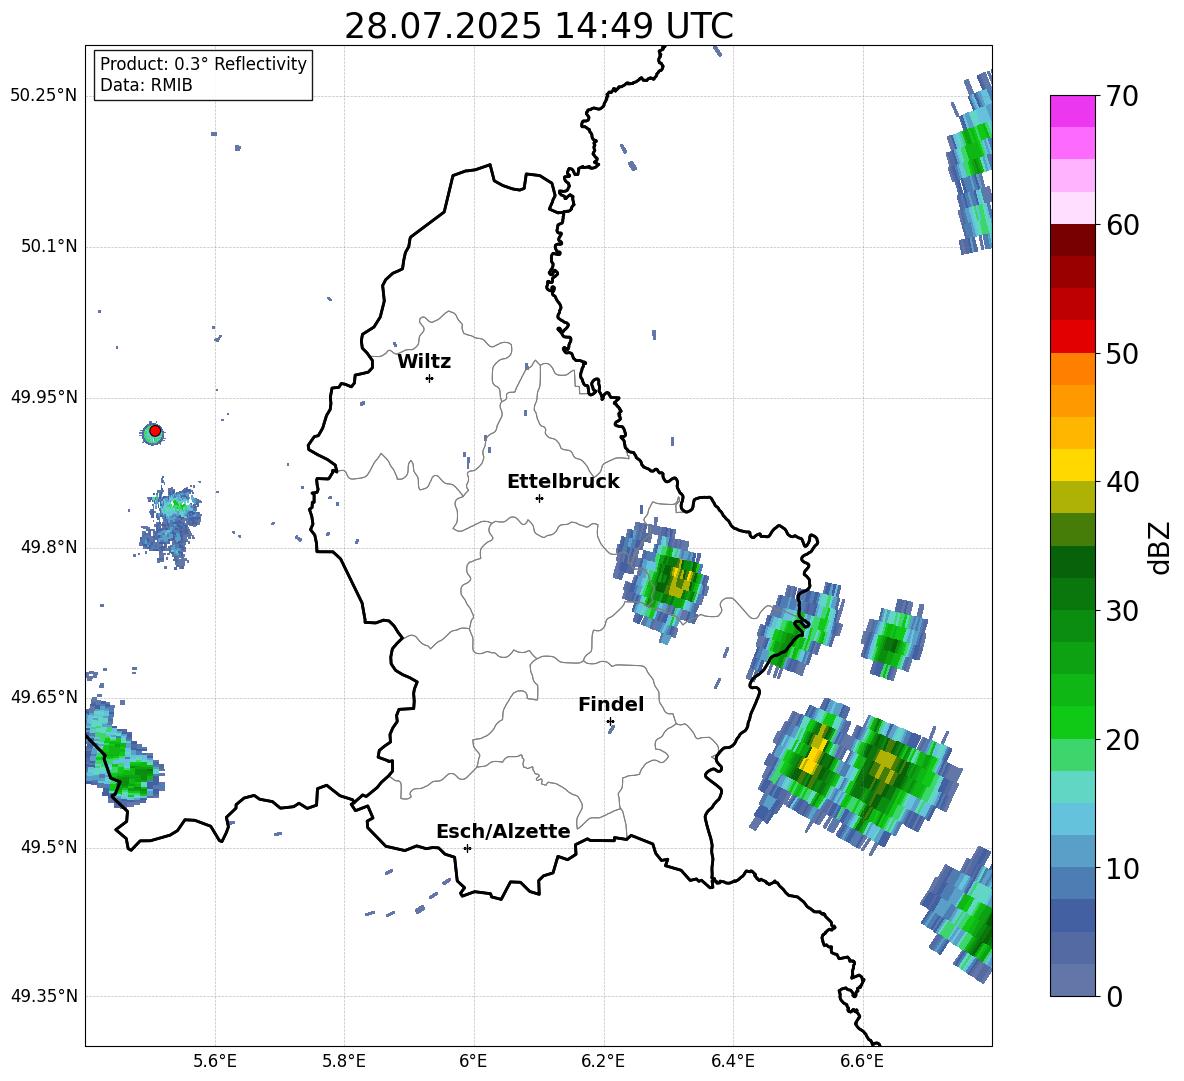Click the 5.6°E longitude label
1184x1081 pixels.
(215, 1061)
